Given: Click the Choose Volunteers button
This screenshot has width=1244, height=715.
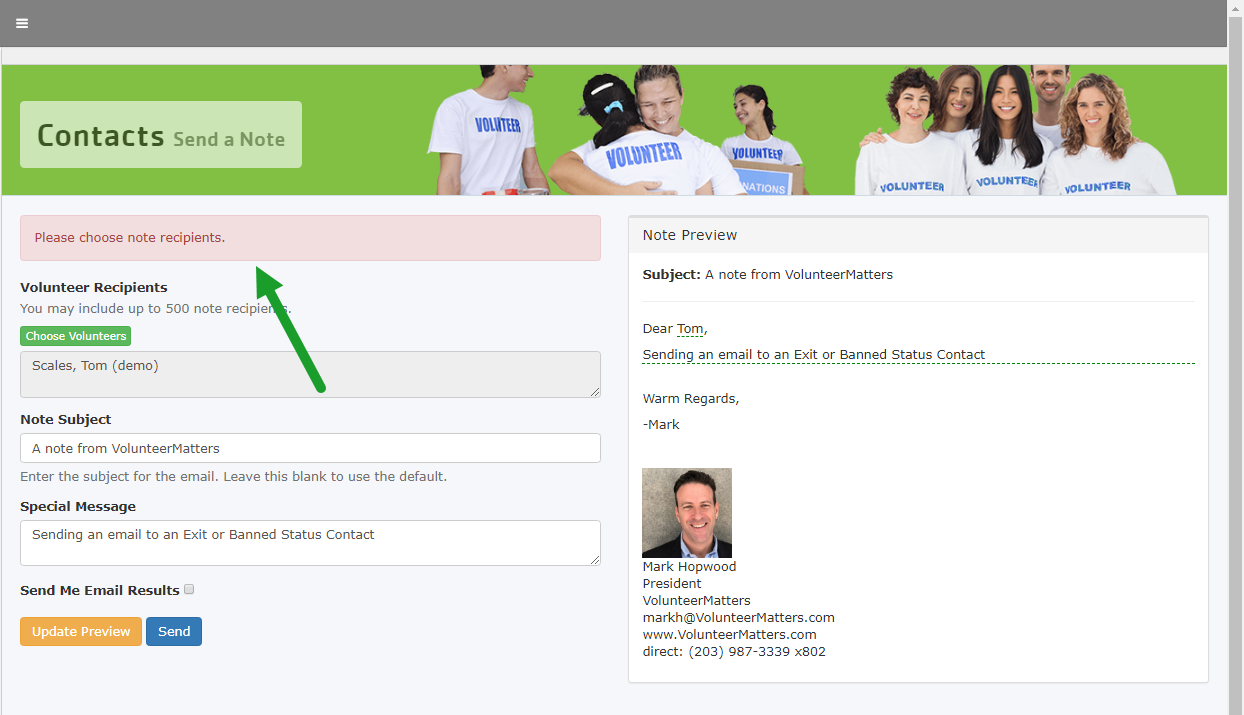Looking at the screenshot, I should tap(75, 336).
